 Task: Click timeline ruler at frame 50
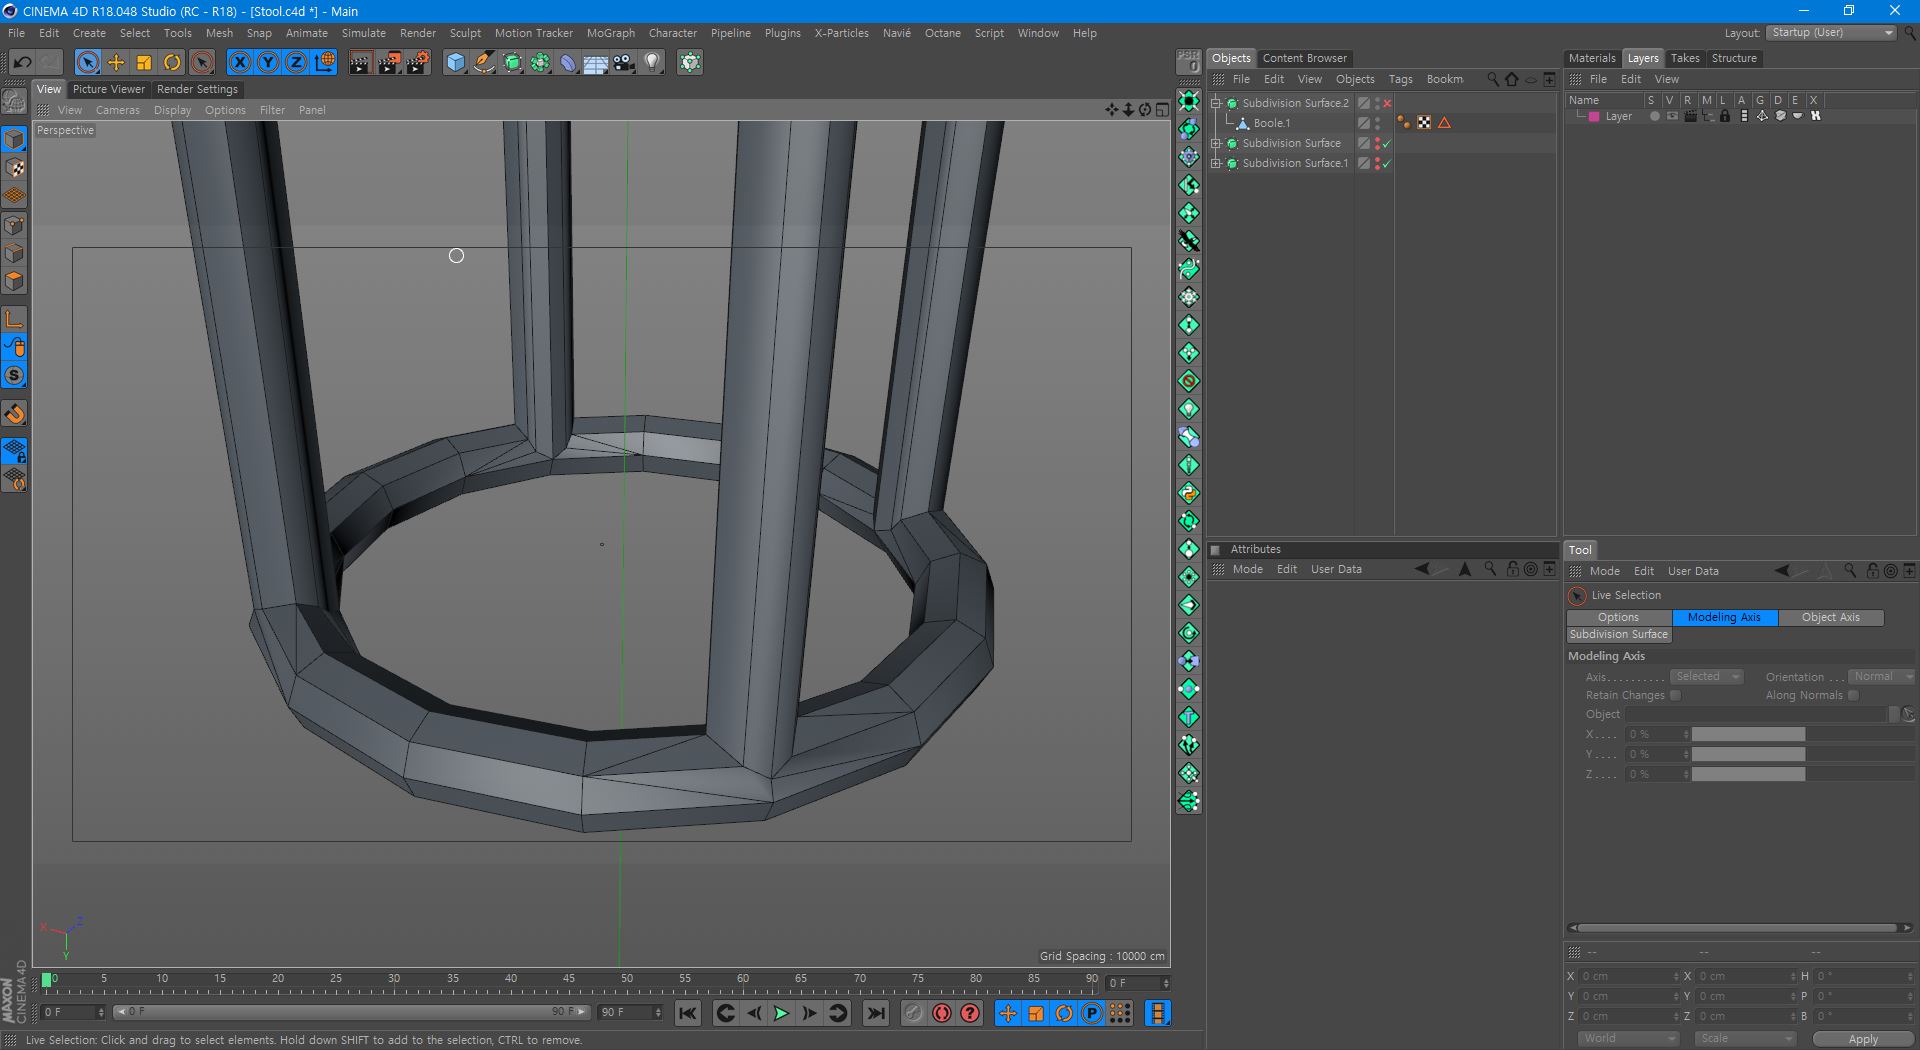pos(626,981)
